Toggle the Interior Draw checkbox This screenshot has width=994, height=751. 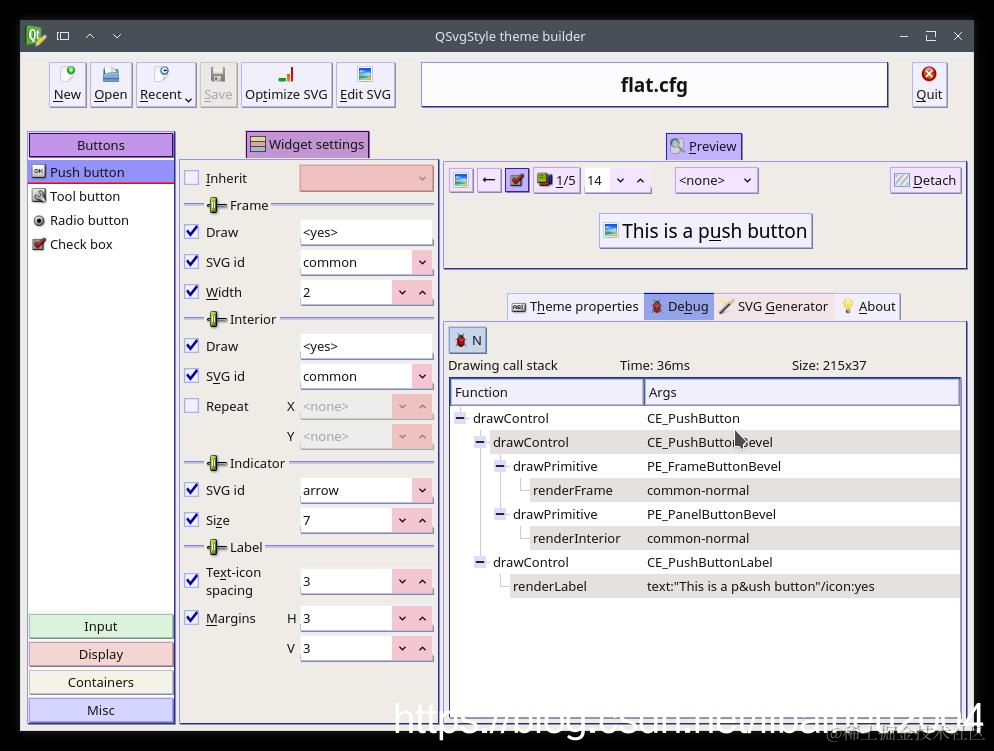191,345
